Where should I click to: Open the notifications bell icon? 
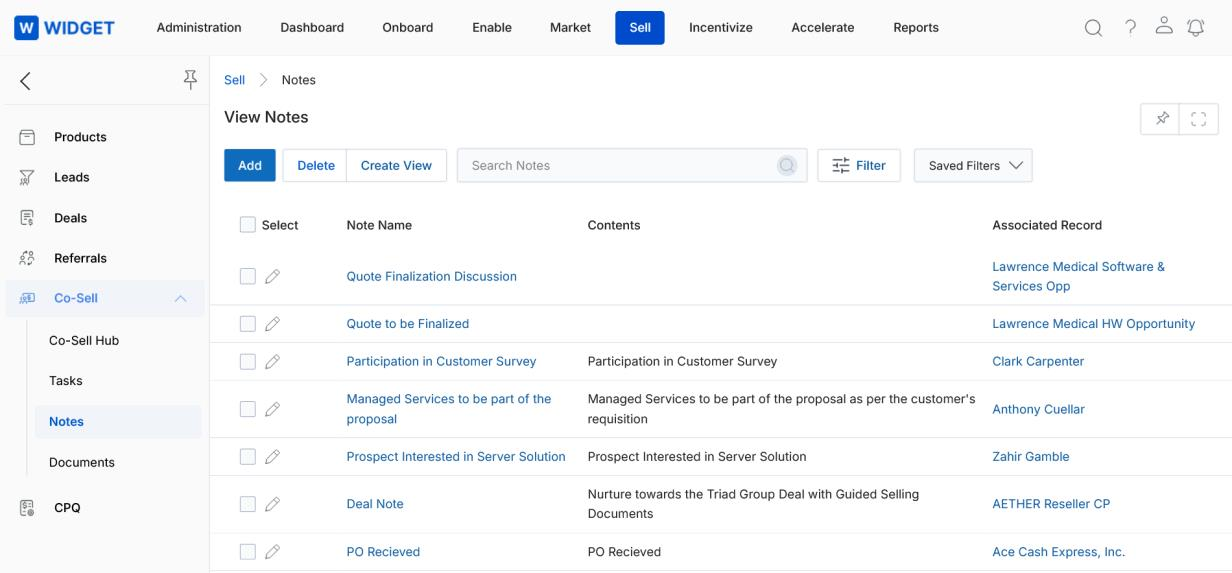point(1196,28)
